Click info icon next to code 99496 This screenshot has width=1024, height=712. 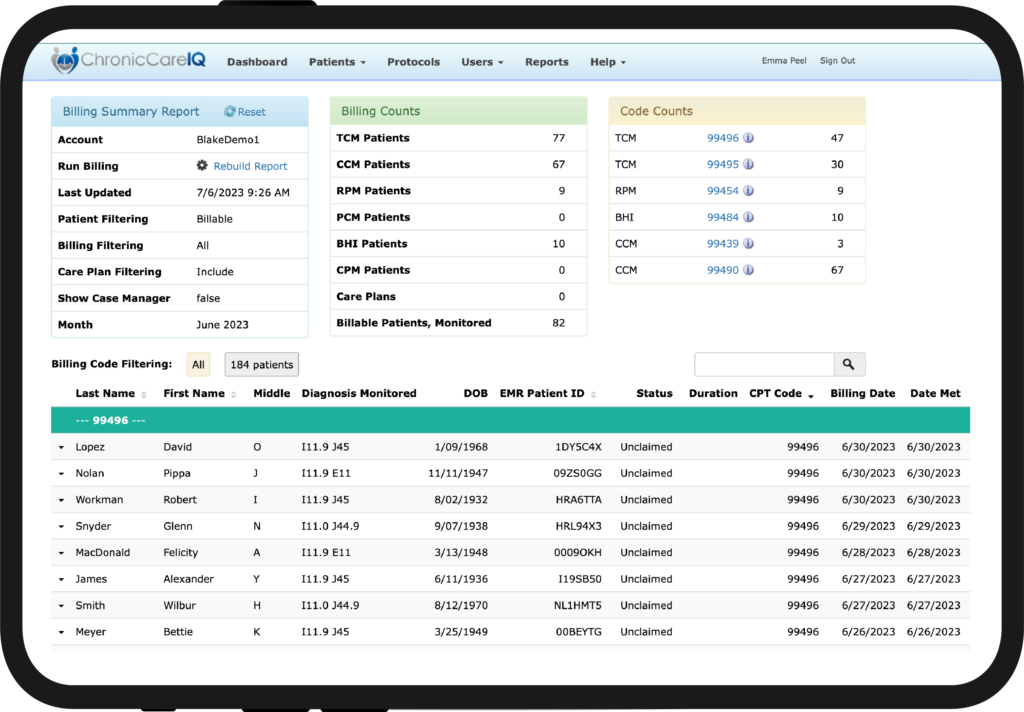pos(749,138)
